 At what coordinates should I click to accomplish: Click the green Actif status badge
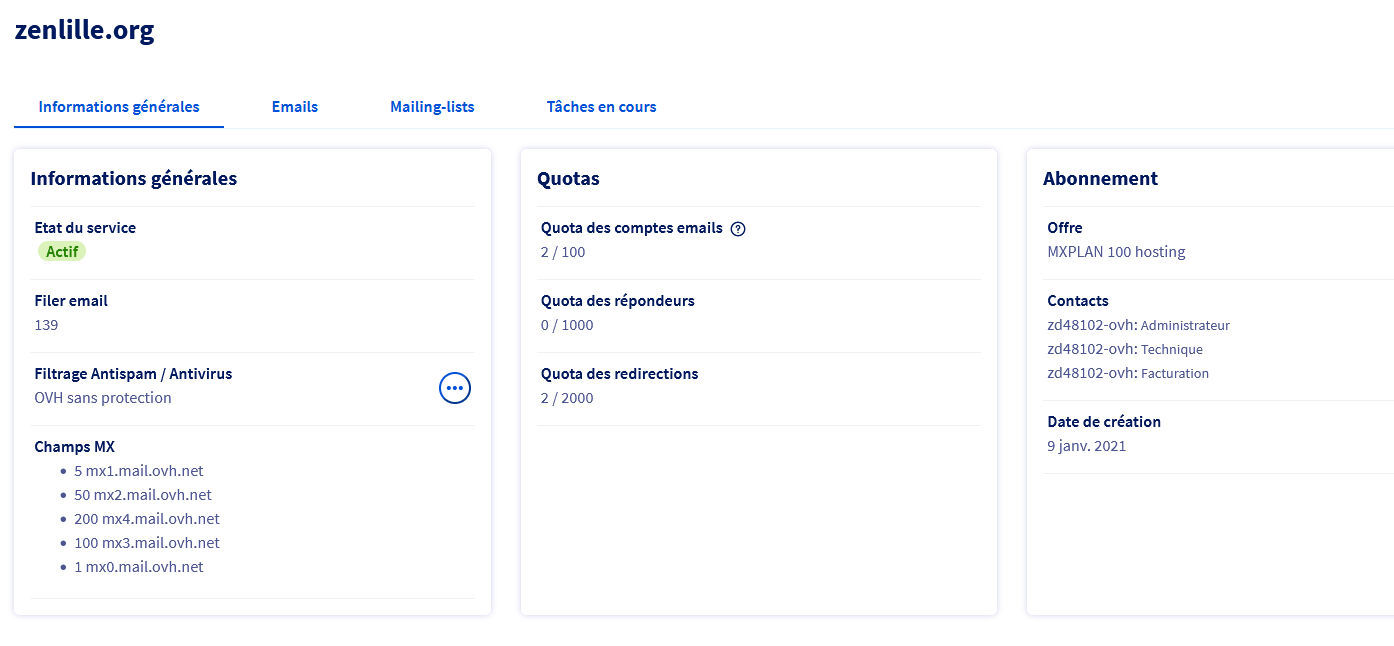tap(62, 252)
